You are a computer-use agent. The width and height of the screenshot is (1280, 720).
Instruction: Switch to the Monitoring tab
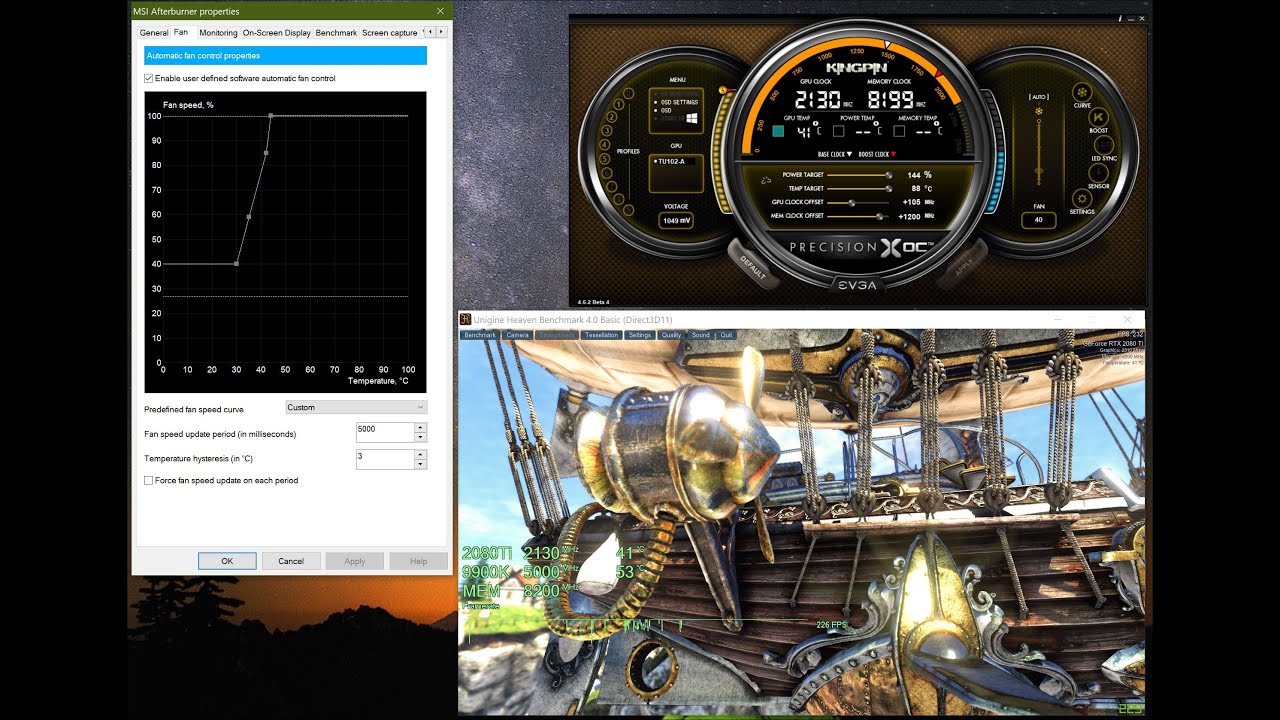218,33
